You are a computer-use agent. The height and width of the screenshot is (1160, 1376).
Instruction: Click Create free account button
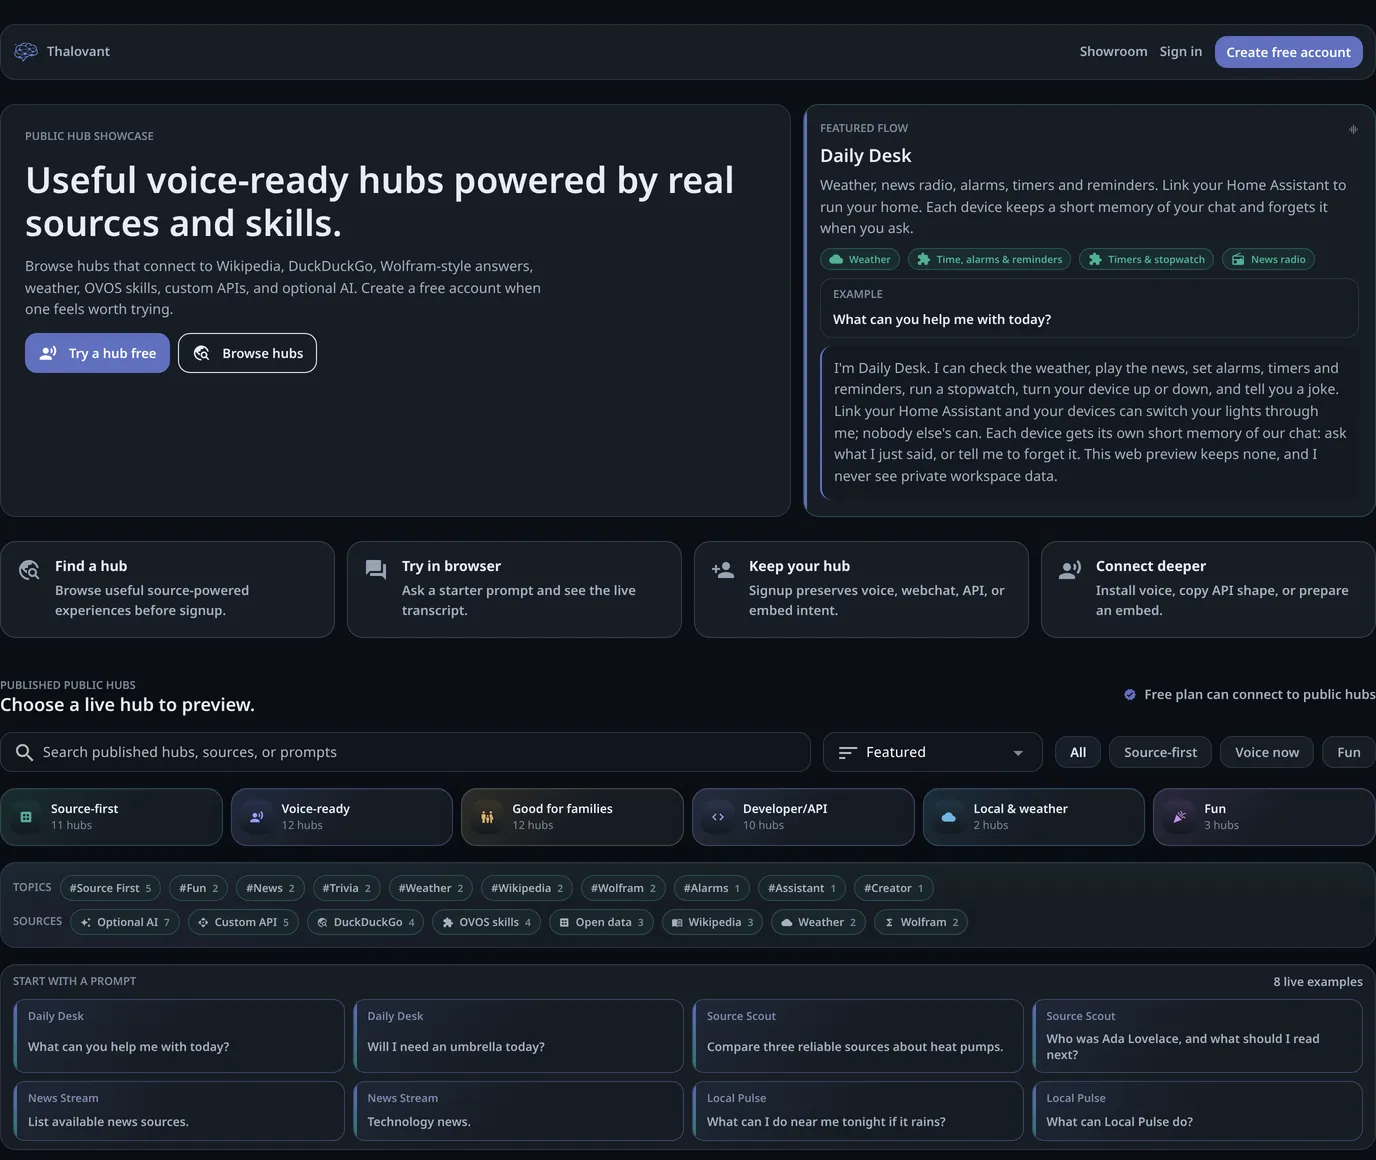[x=1288, y=52]
